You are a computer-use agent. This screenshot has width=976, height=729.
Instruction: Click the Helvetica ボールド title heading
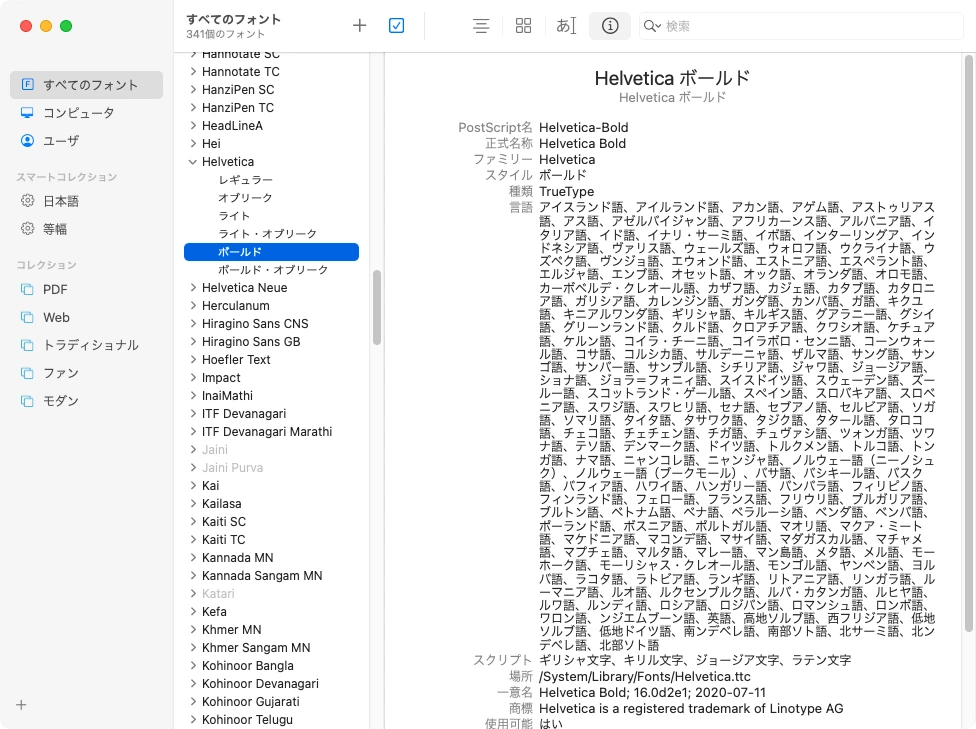[x=672, y=78]
